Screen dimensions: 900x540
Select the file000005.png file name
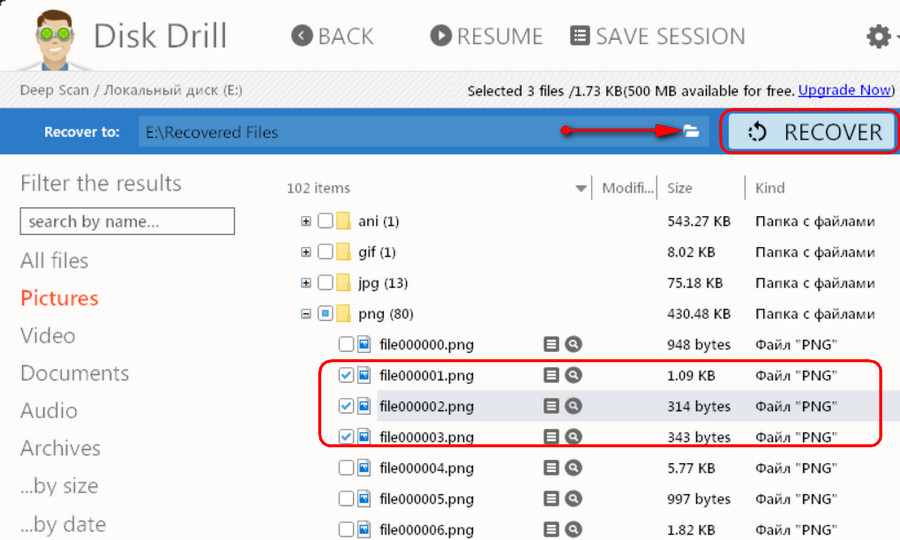pyautogui.click(x=426, y=499)
